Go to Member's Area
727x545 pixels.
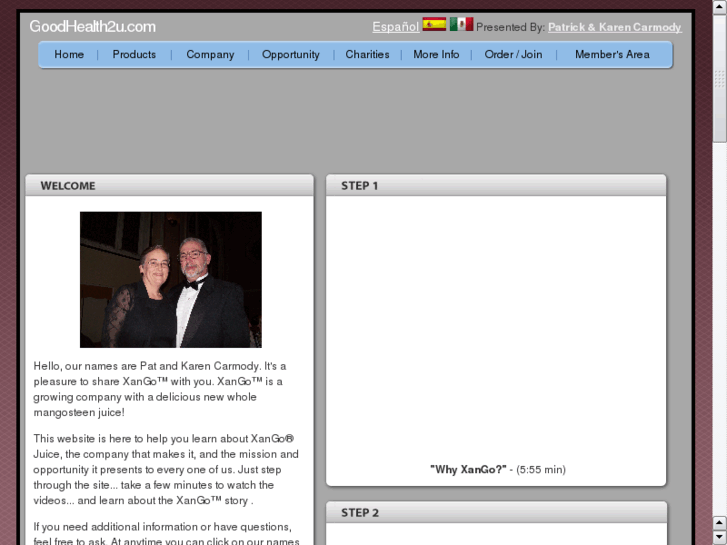click(x=612, y=54)
